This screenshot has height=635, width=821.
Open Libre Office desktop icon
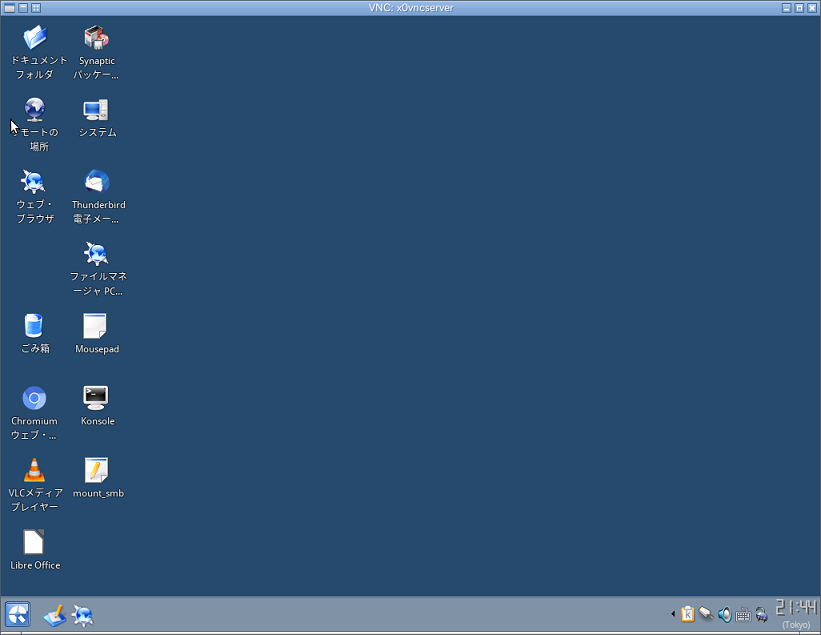[34, 542]
